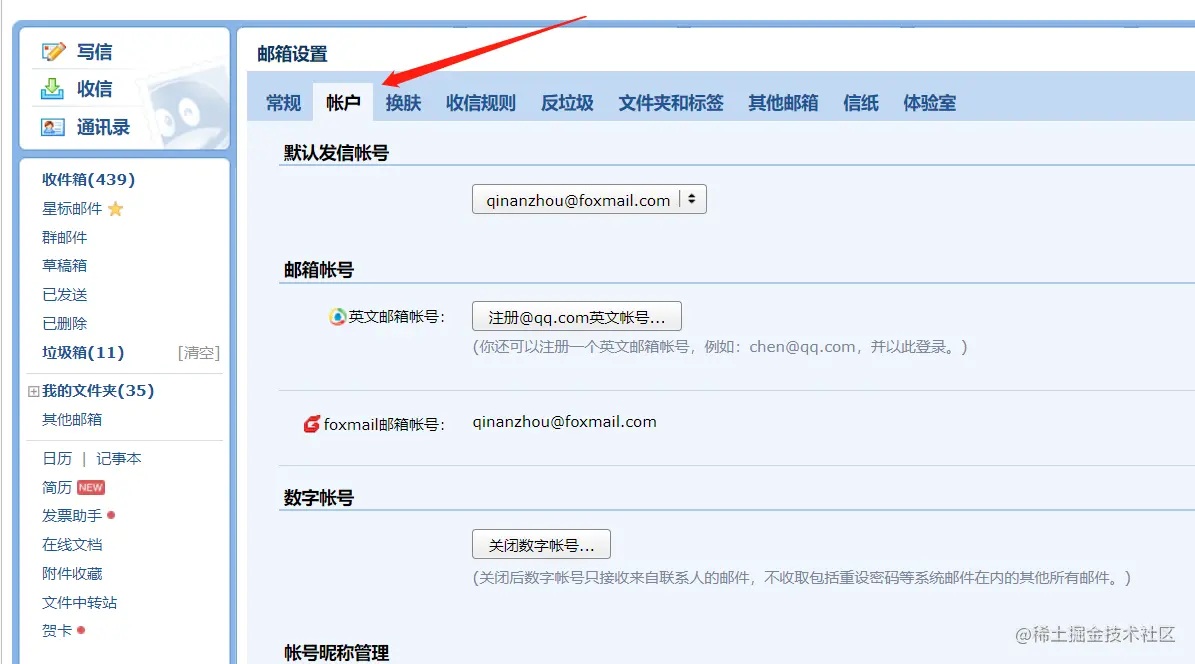Open 记事本 notepad
The width and height of the screenshot is (1195, 664).
(119, 458)
